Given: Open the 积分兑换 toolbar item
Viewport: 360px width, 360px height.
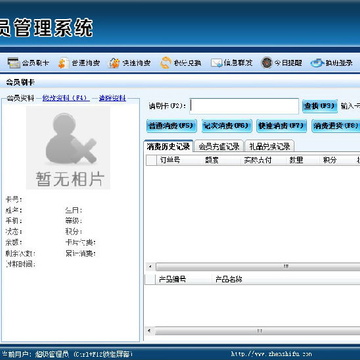Looking at the screenshot, I should pos(181,63).
